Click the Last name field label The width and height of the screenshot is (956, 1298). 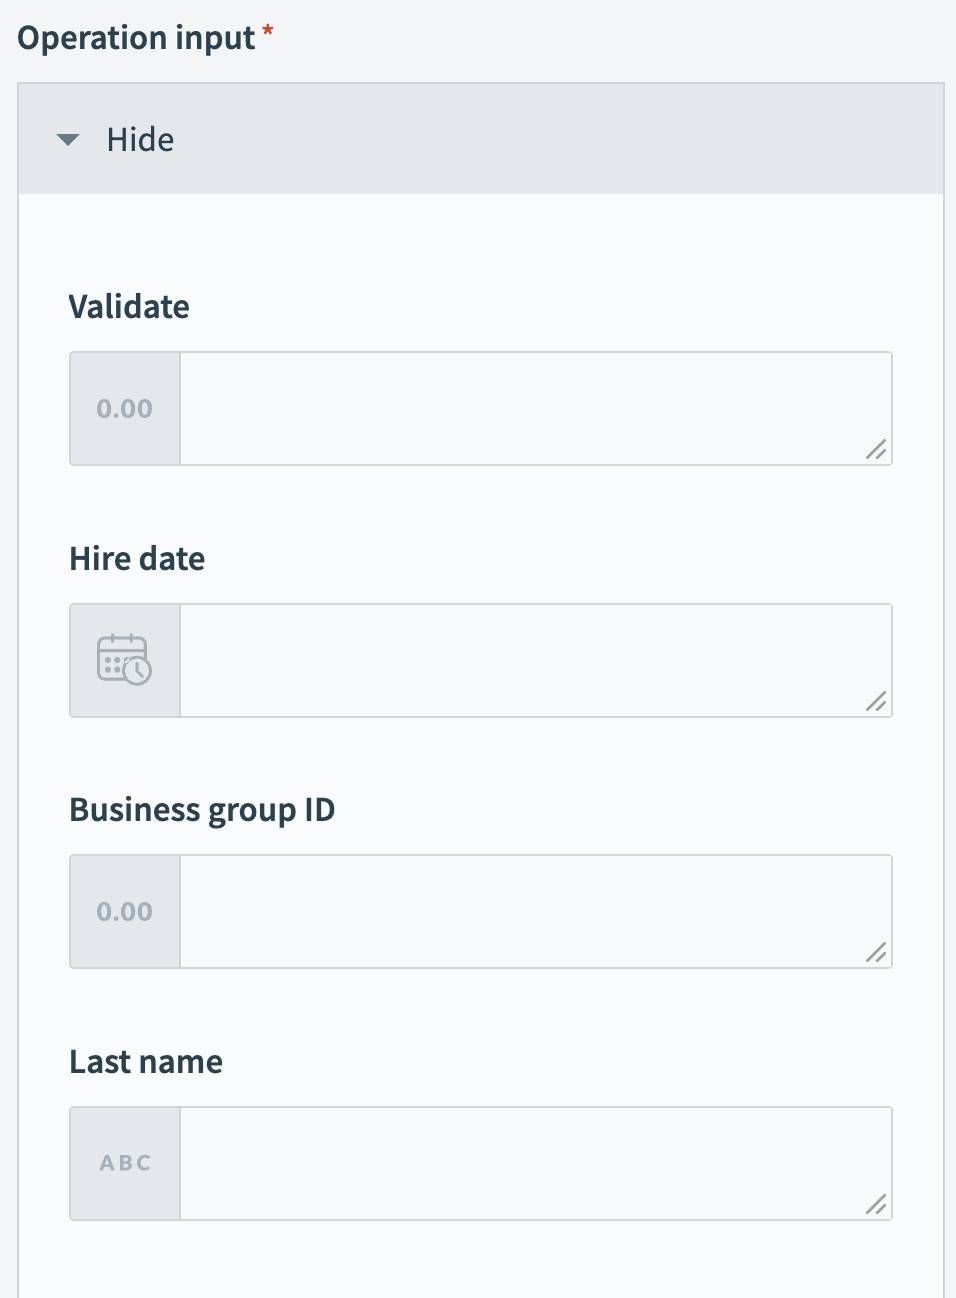146,1061
